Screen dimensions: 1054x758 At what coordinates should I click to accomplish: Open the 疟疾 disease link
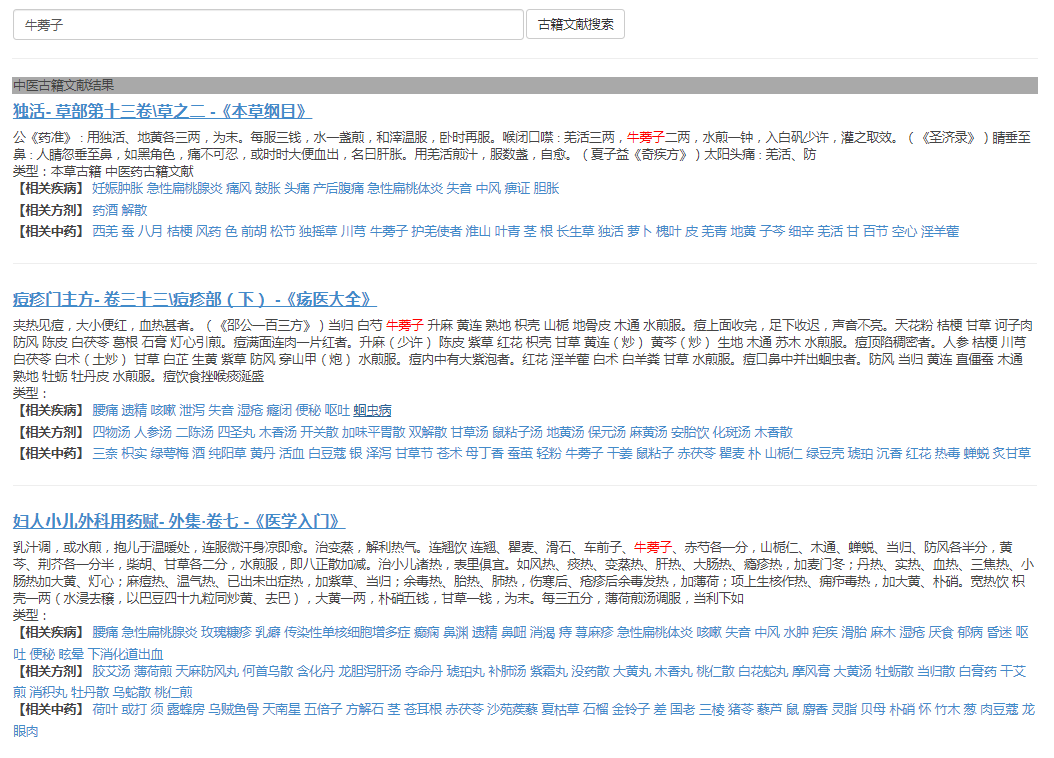pos(825,632)
